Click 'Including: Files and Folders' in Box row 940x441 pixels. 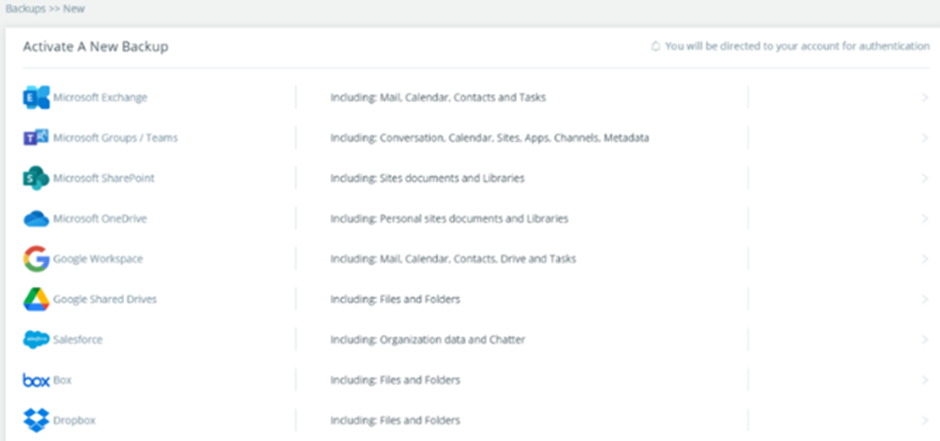tap(396, 380)
